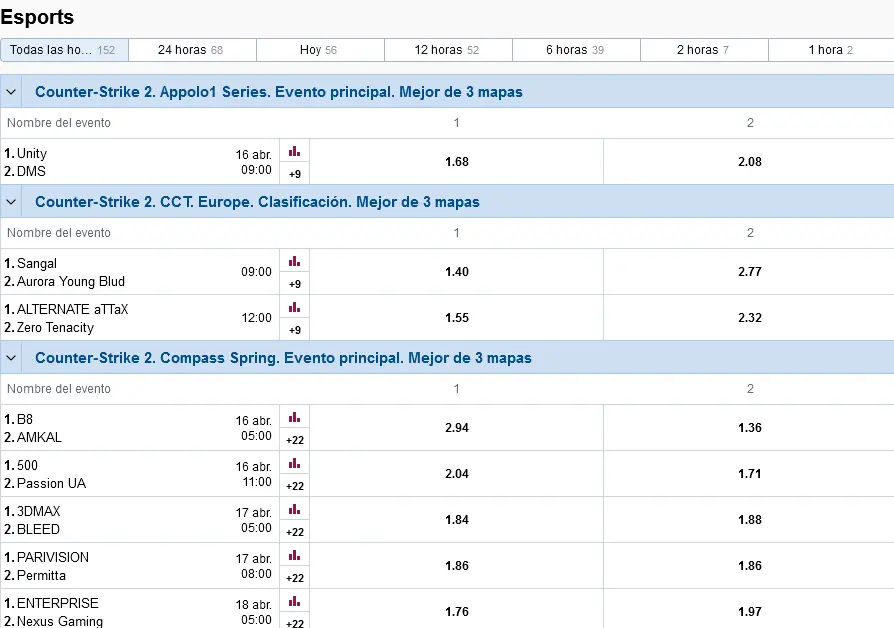Show +9 markets for ALTERNATE aTTaX match
Image resolution: width=894 pixels, height=628 pixels.
tap(294, 330)
